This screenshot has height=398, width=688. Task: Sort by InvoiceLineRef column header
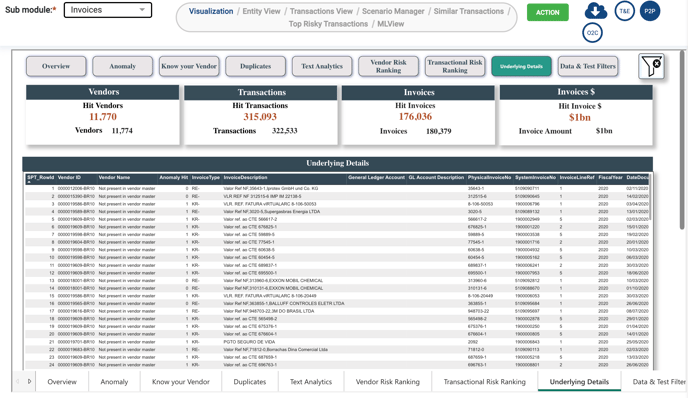(577, 178)
